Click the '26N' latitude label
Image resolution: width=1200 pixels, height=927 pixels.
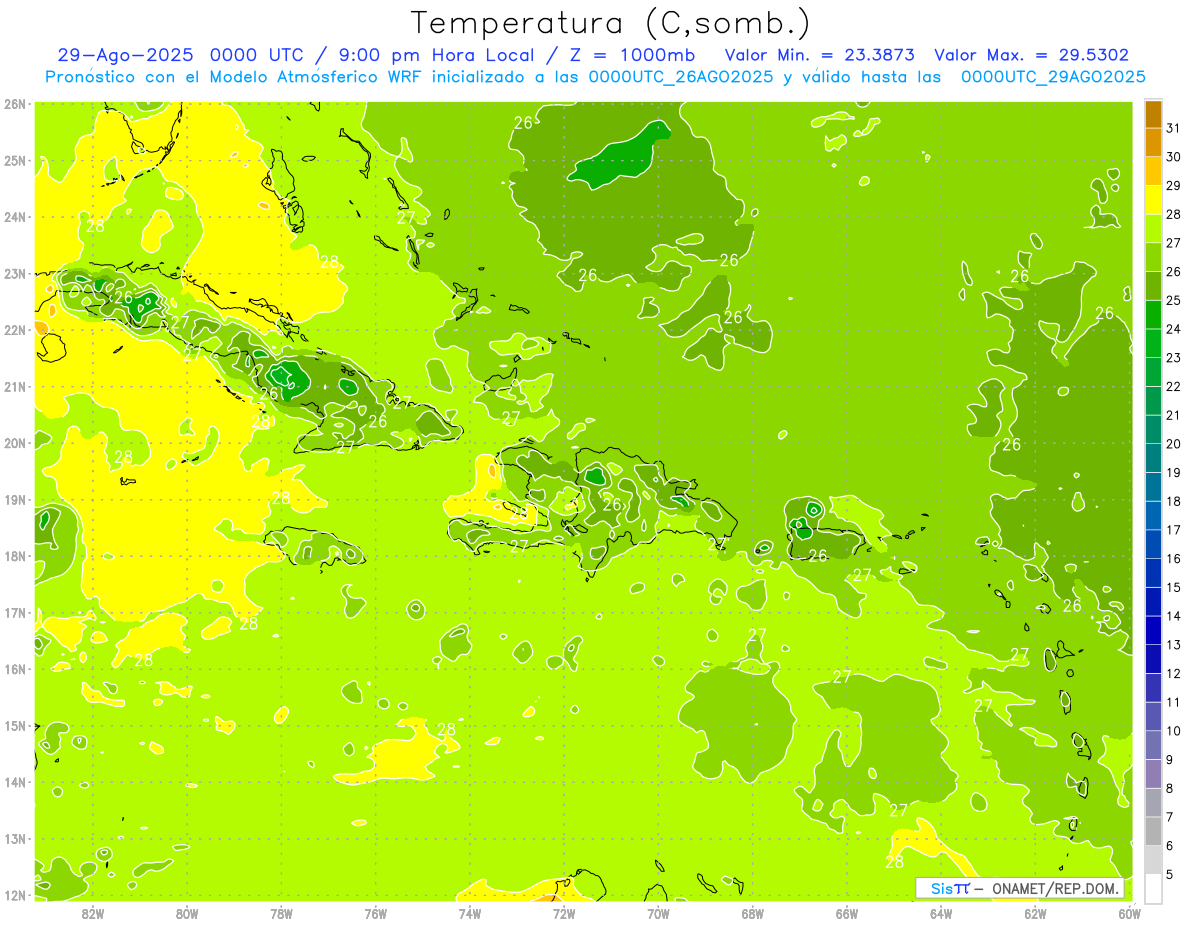15,104
